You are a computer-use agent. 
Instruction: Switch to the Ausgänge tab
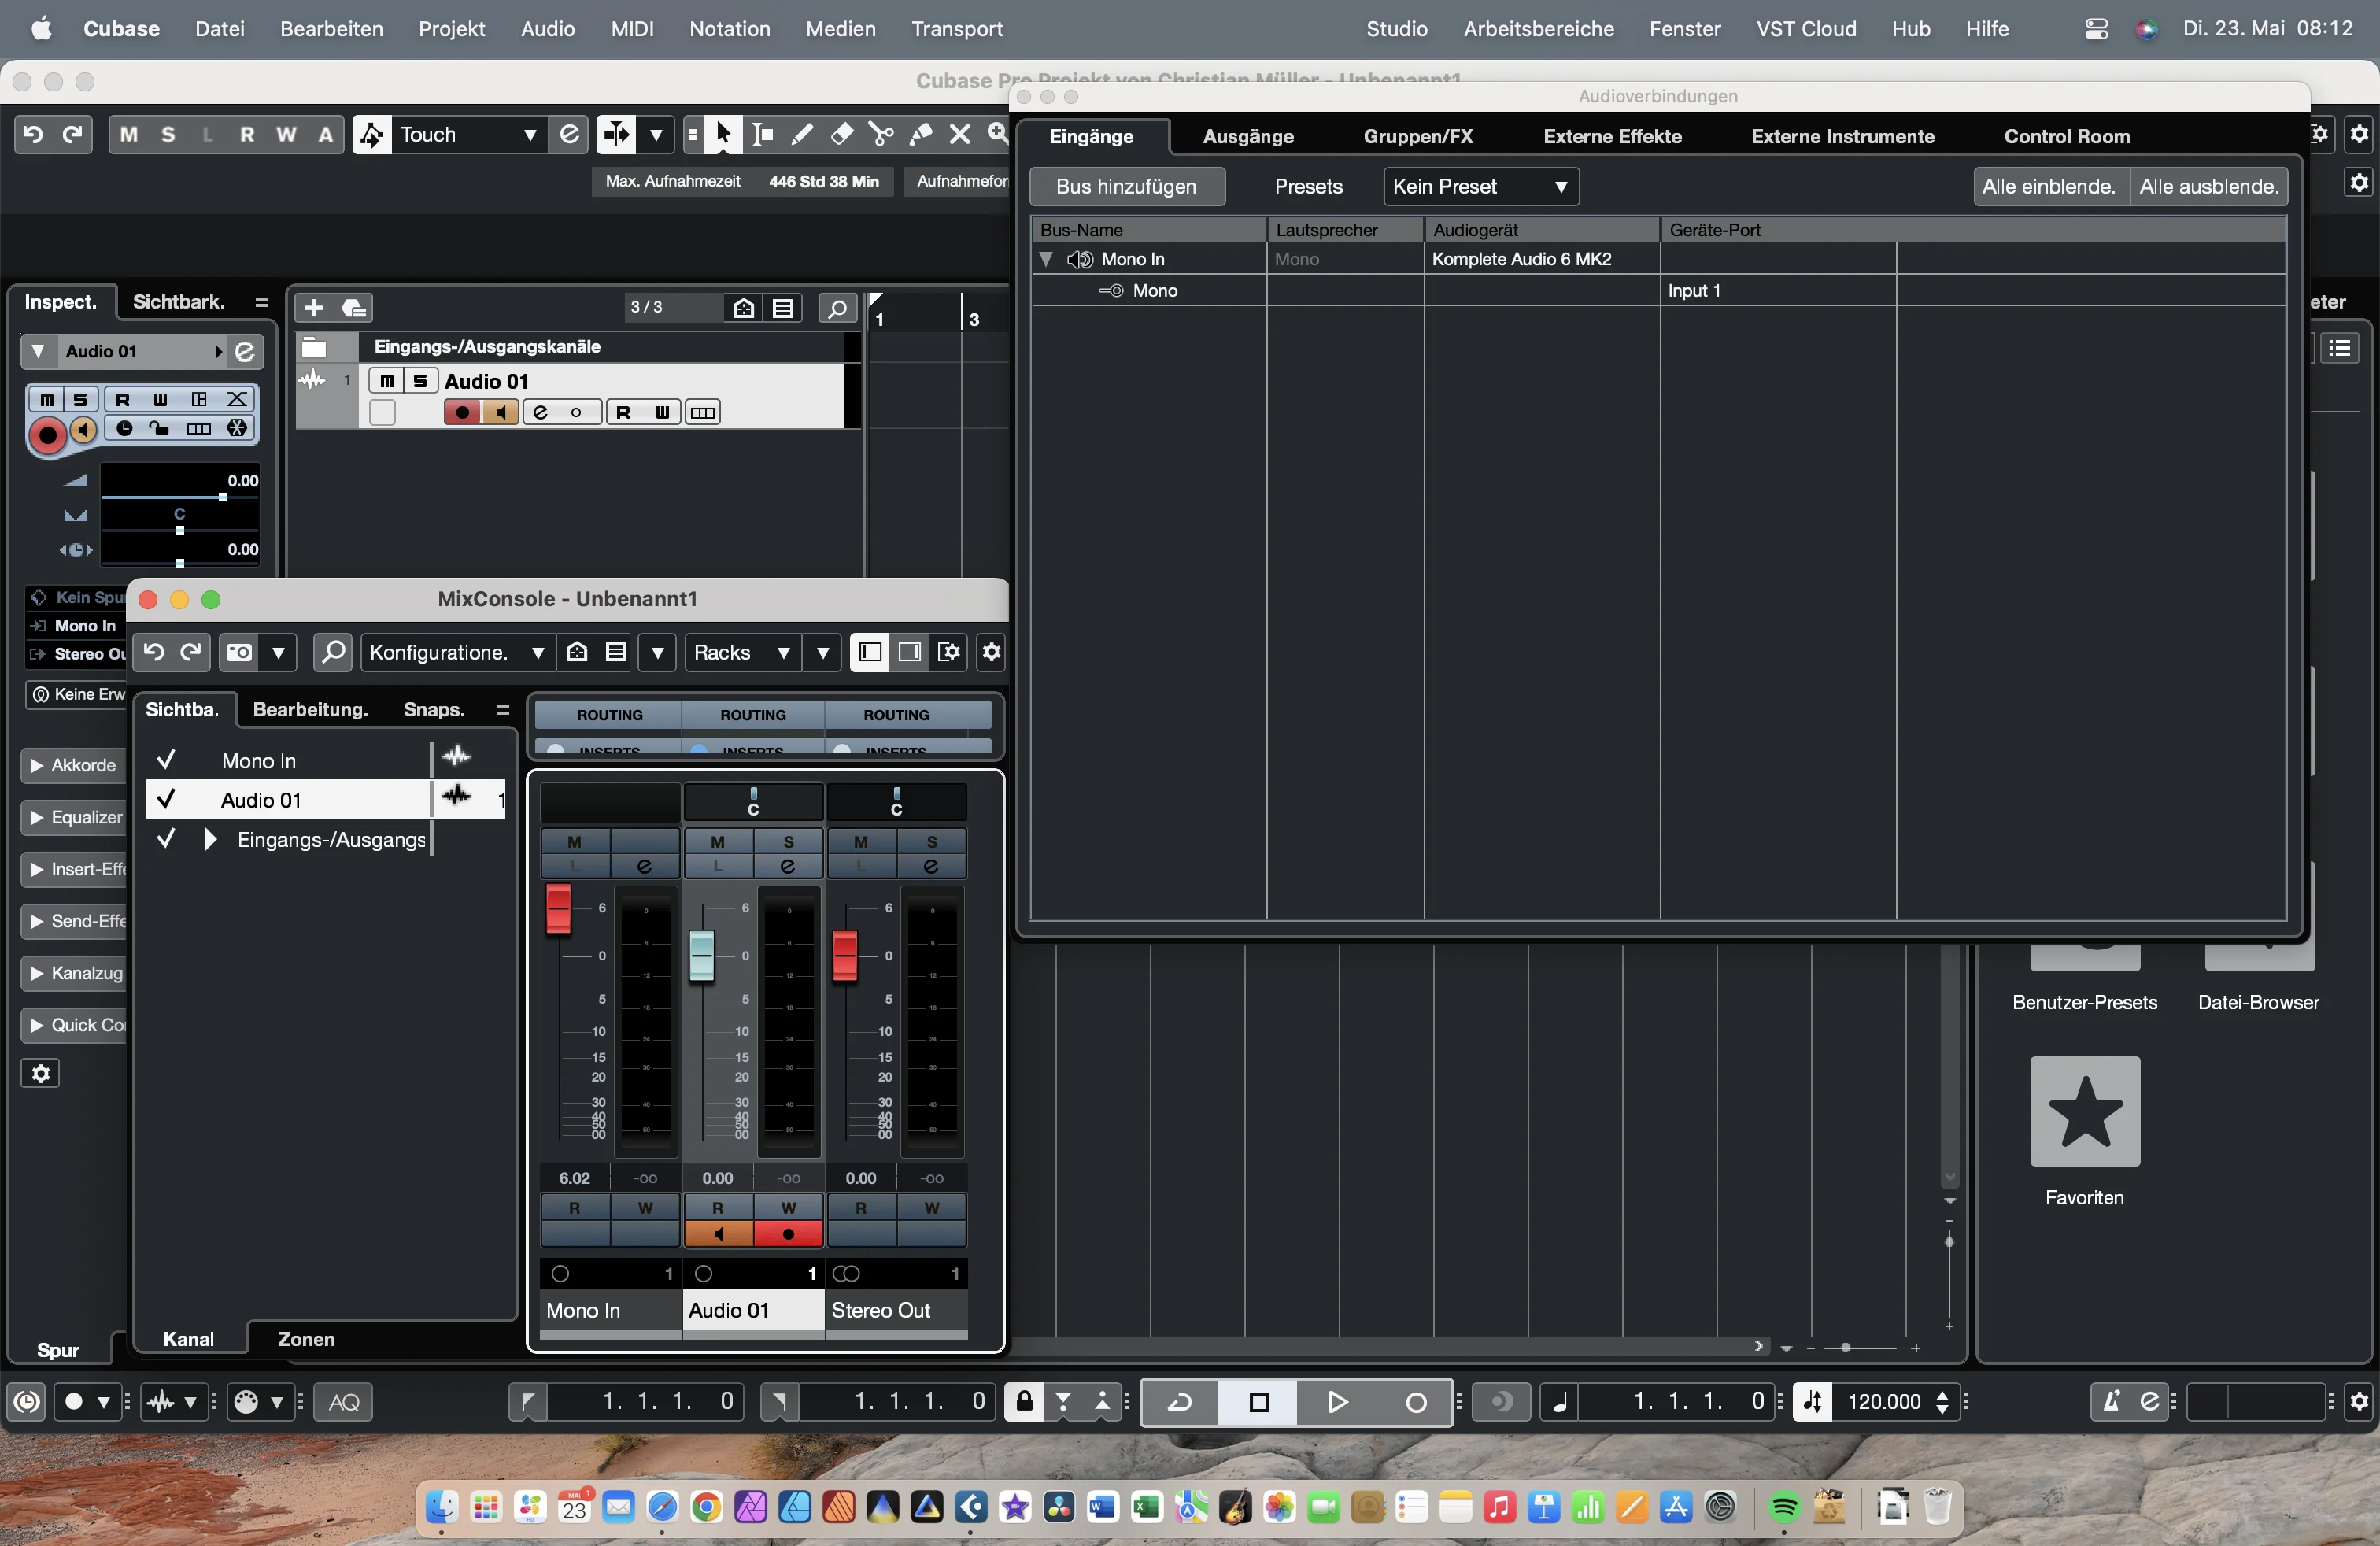click(x=1248, y=136)
